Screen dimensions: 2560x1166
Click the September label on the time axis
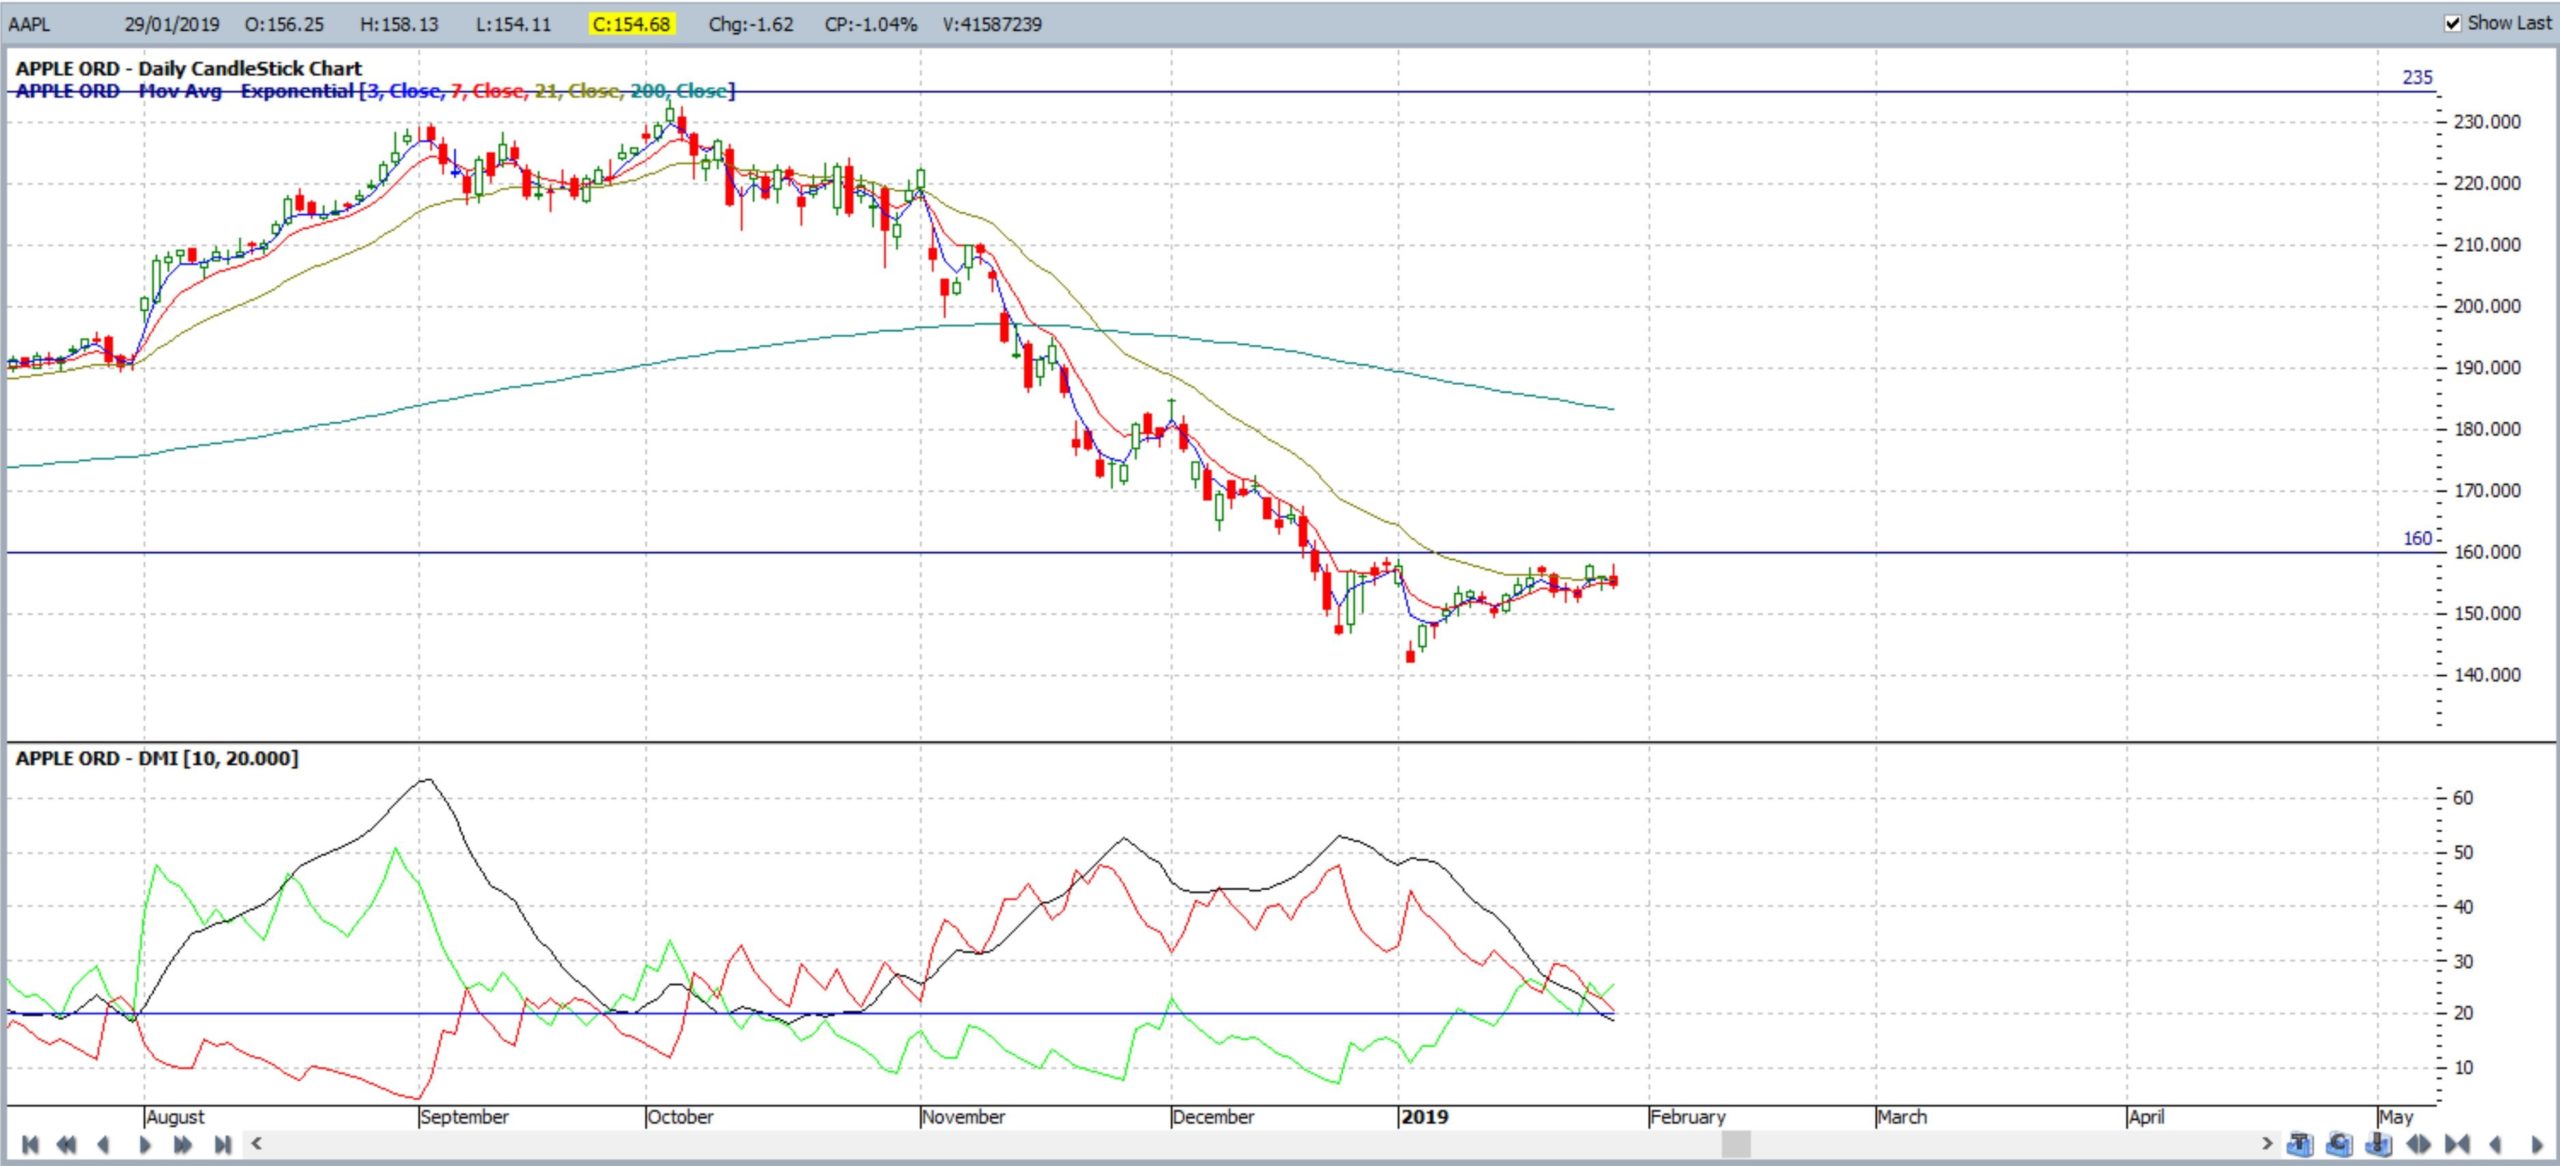coord(465,1116)
